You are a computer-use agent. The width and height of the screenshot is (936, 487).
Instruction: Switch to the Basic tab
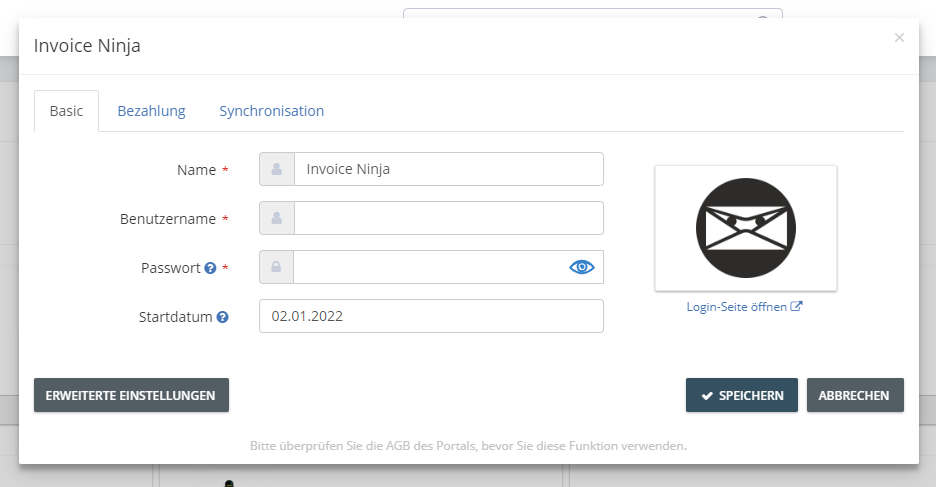pos(66,111)
